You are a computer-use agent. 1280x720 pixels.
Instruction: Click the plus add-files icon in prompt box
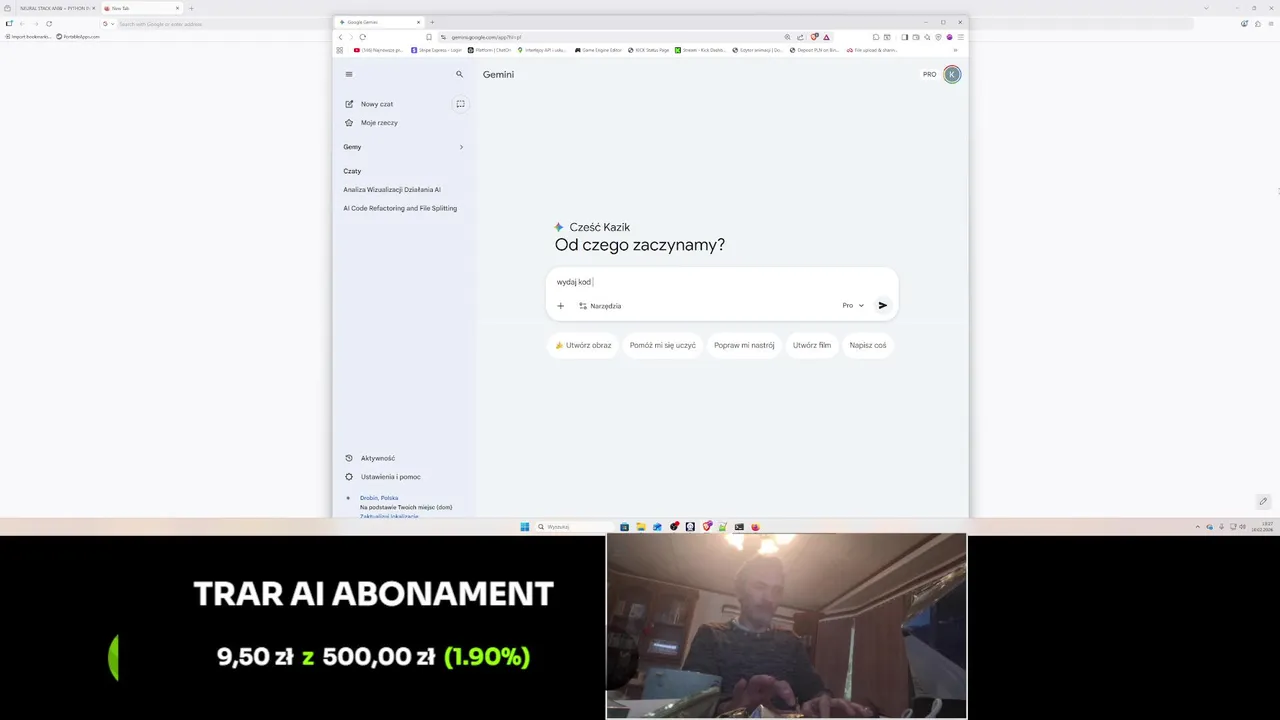(x=561, y=306)
